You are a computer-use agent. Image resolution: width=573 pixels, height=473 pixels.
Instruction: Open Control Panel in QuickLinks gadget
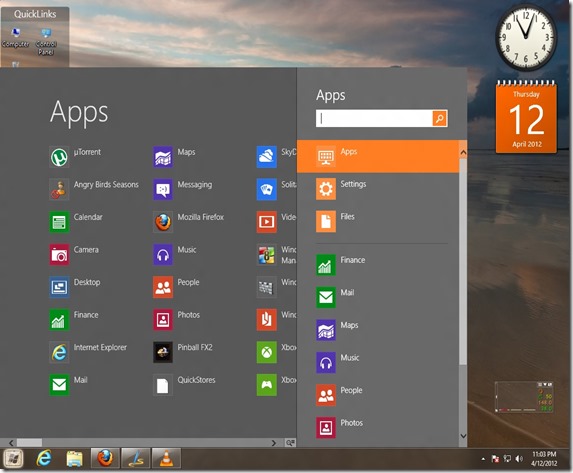pyautogui.click(x=46, y=41)
